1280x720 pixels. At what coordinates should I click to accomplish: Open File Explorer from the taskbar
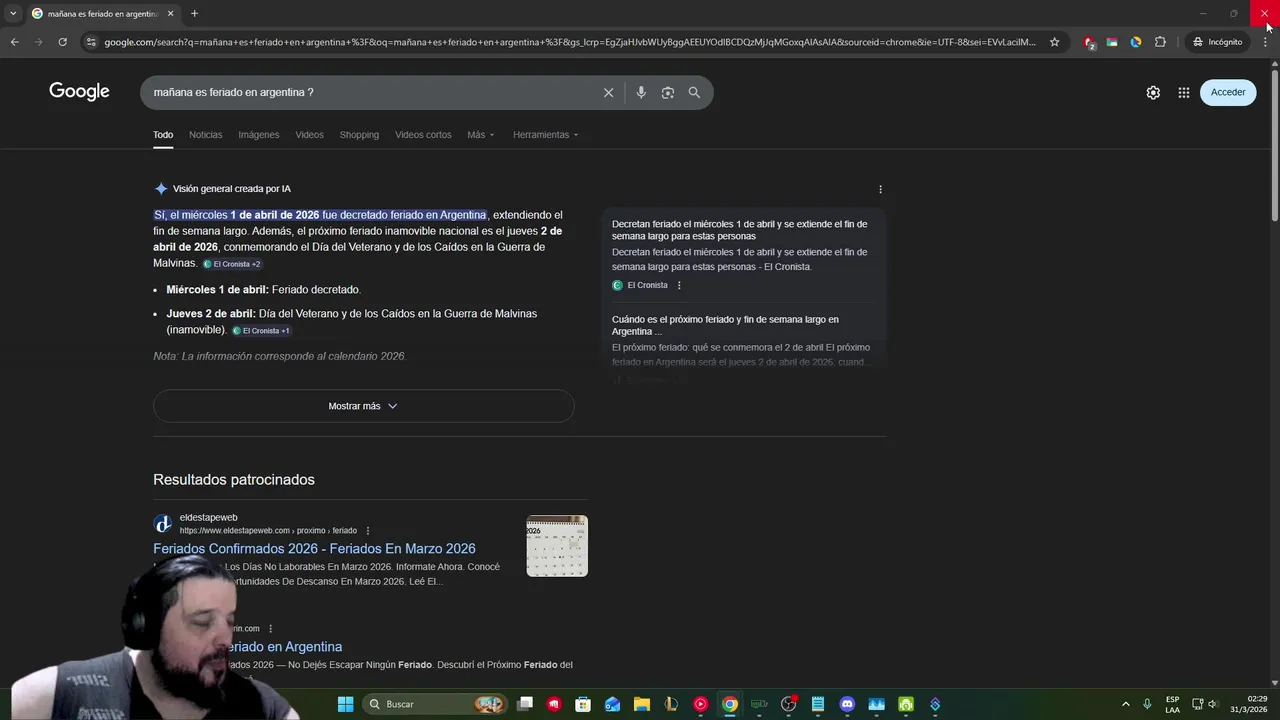[642, 704]
